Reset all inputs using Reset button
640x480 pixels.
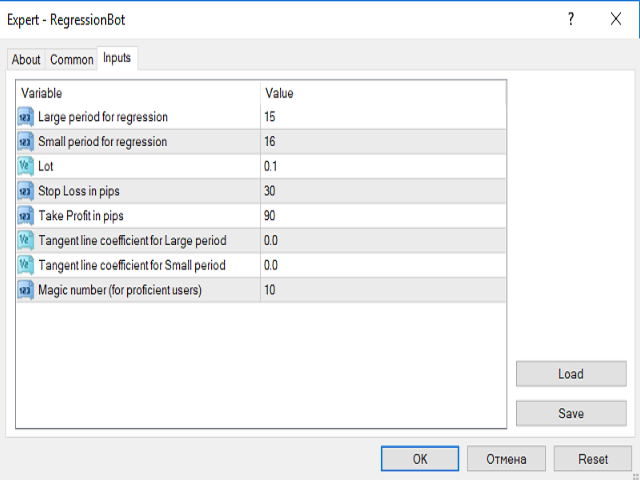click(x=593, y=459)
